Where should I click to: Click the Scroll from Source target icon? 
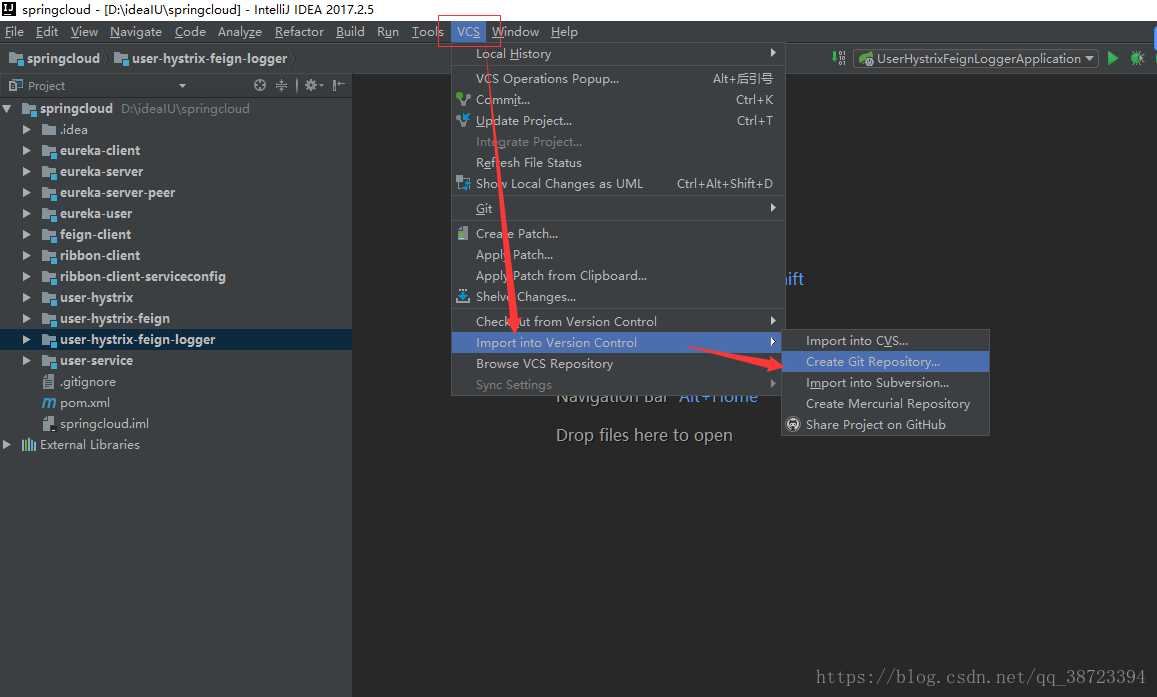[x=260, y=86]
